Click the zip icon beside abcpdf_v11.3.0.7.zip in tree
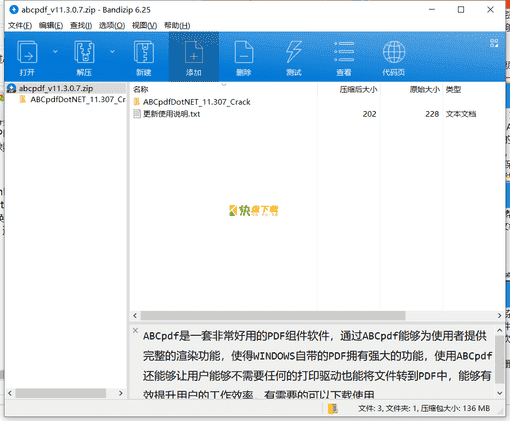Screen dimensions: 510x421 coord(11,88)
